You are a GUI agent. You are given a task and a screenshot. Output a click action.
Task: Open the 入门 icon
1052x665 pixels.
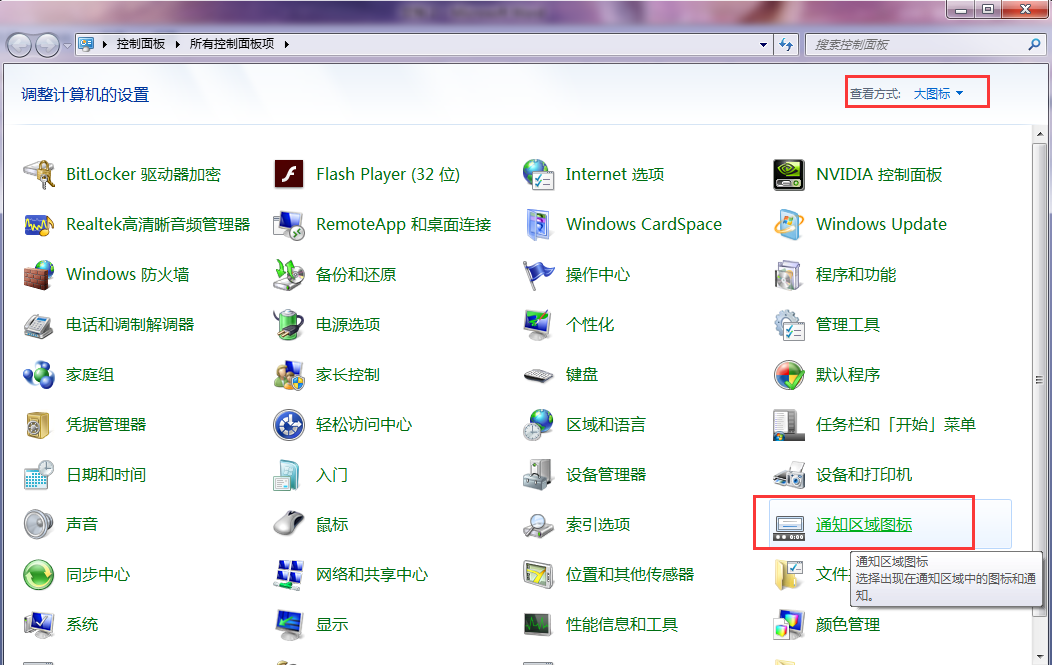click(287, 474)
